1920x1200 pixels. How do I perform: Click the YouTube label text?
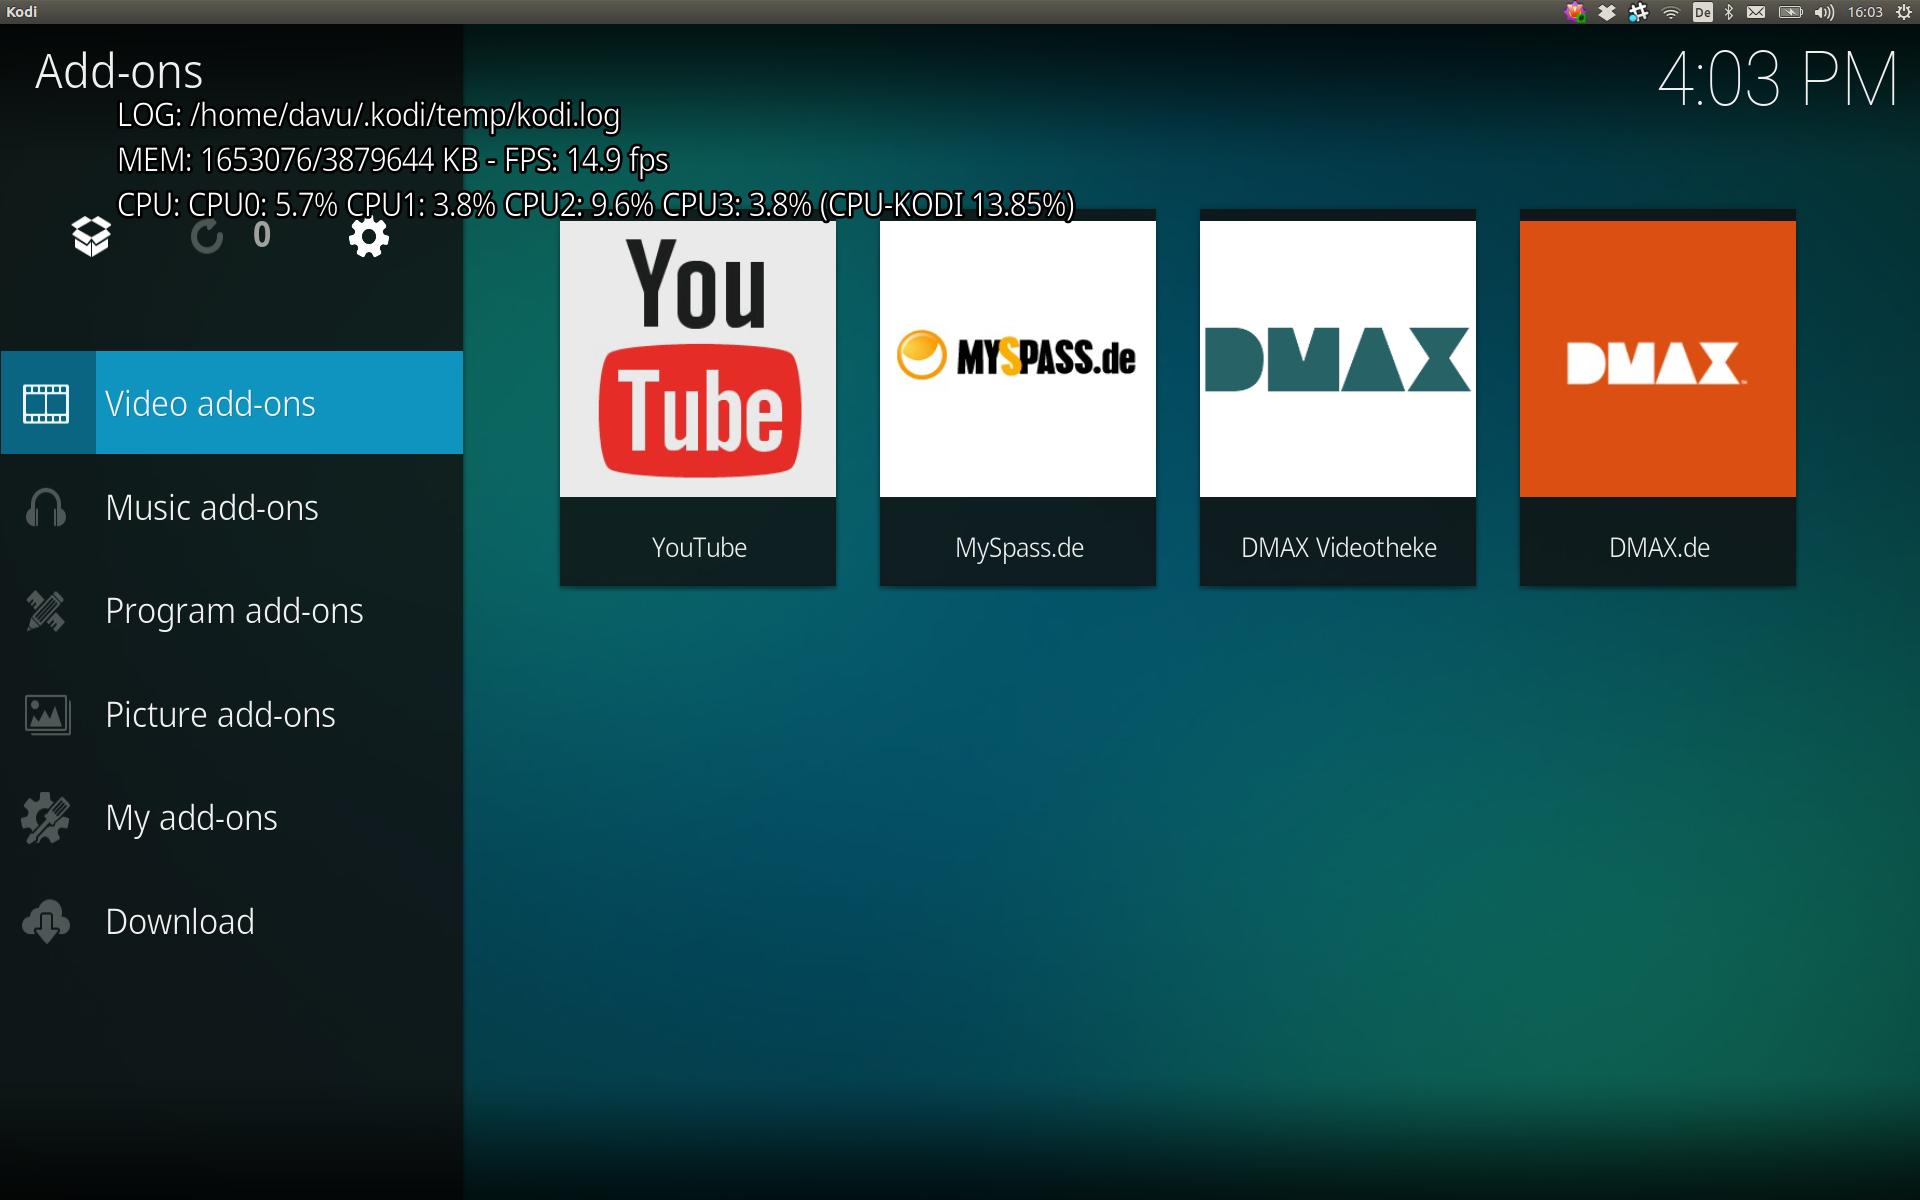(699, 547)
